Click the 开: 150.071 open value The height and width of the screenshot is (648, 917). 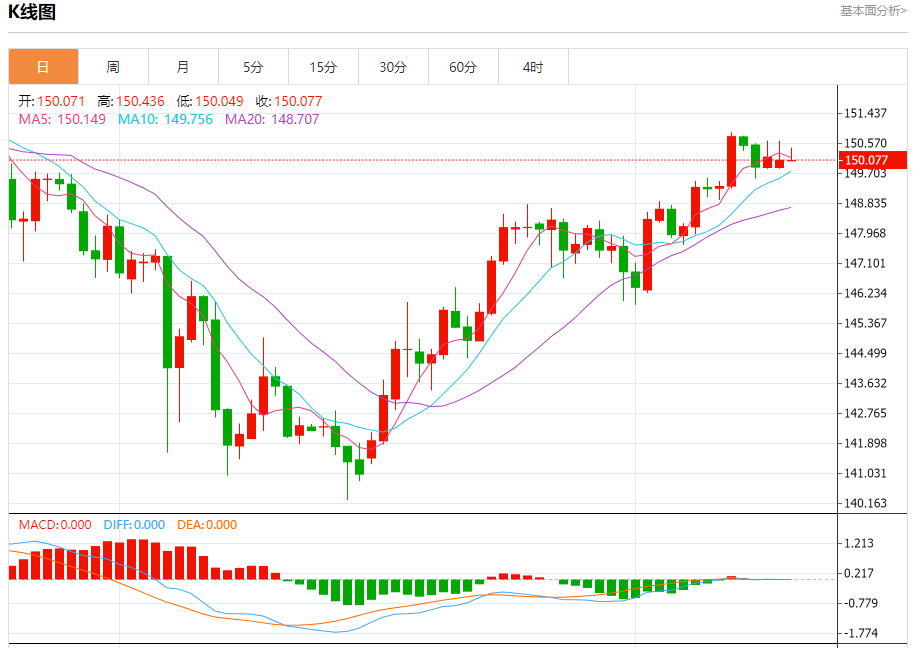tap(51, 101)
